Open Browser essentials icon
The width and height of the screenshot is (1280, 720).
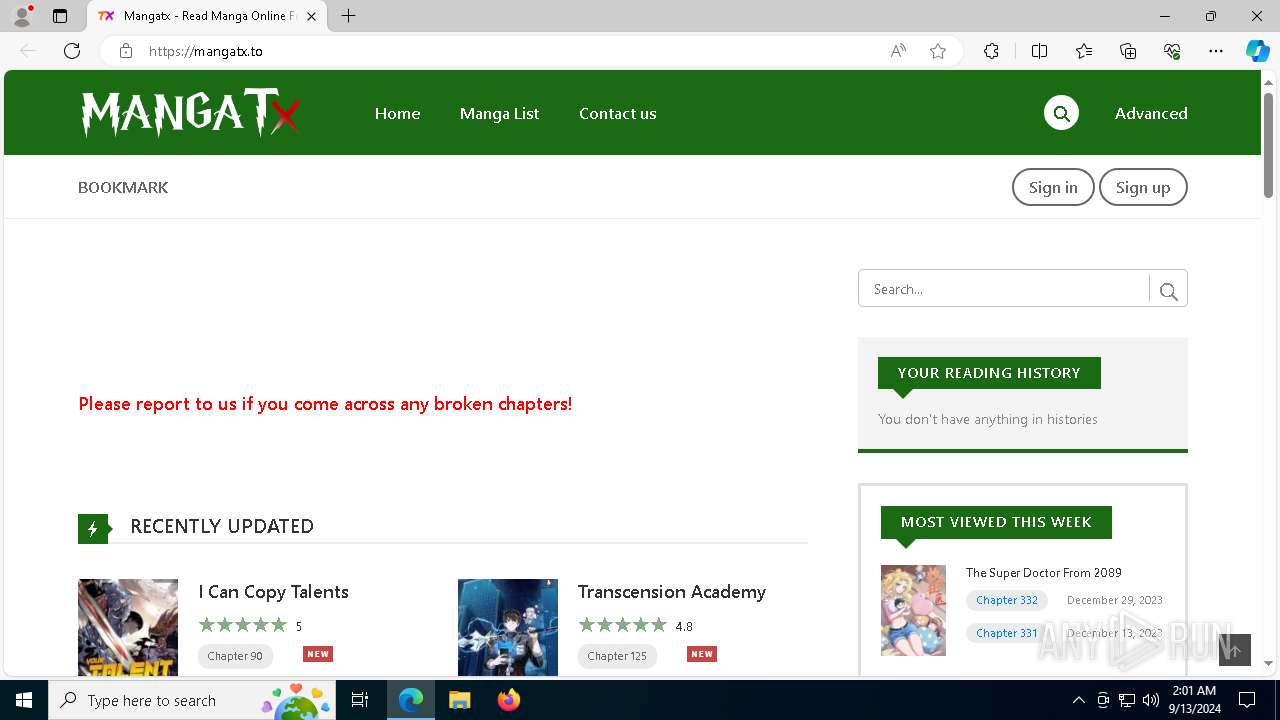coord(1172,51)
